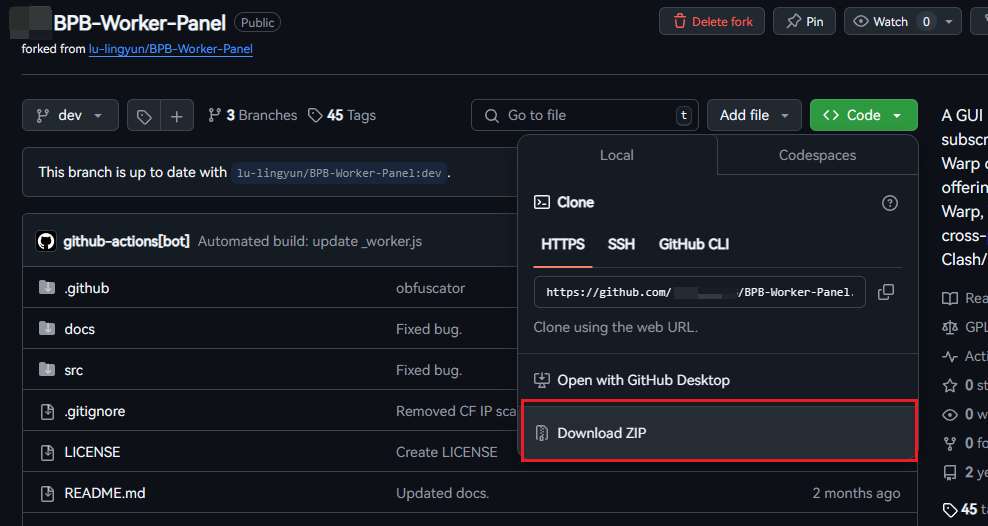Click the Create LICENSE commit message
The image size is (988, 526).
[447, 452]
